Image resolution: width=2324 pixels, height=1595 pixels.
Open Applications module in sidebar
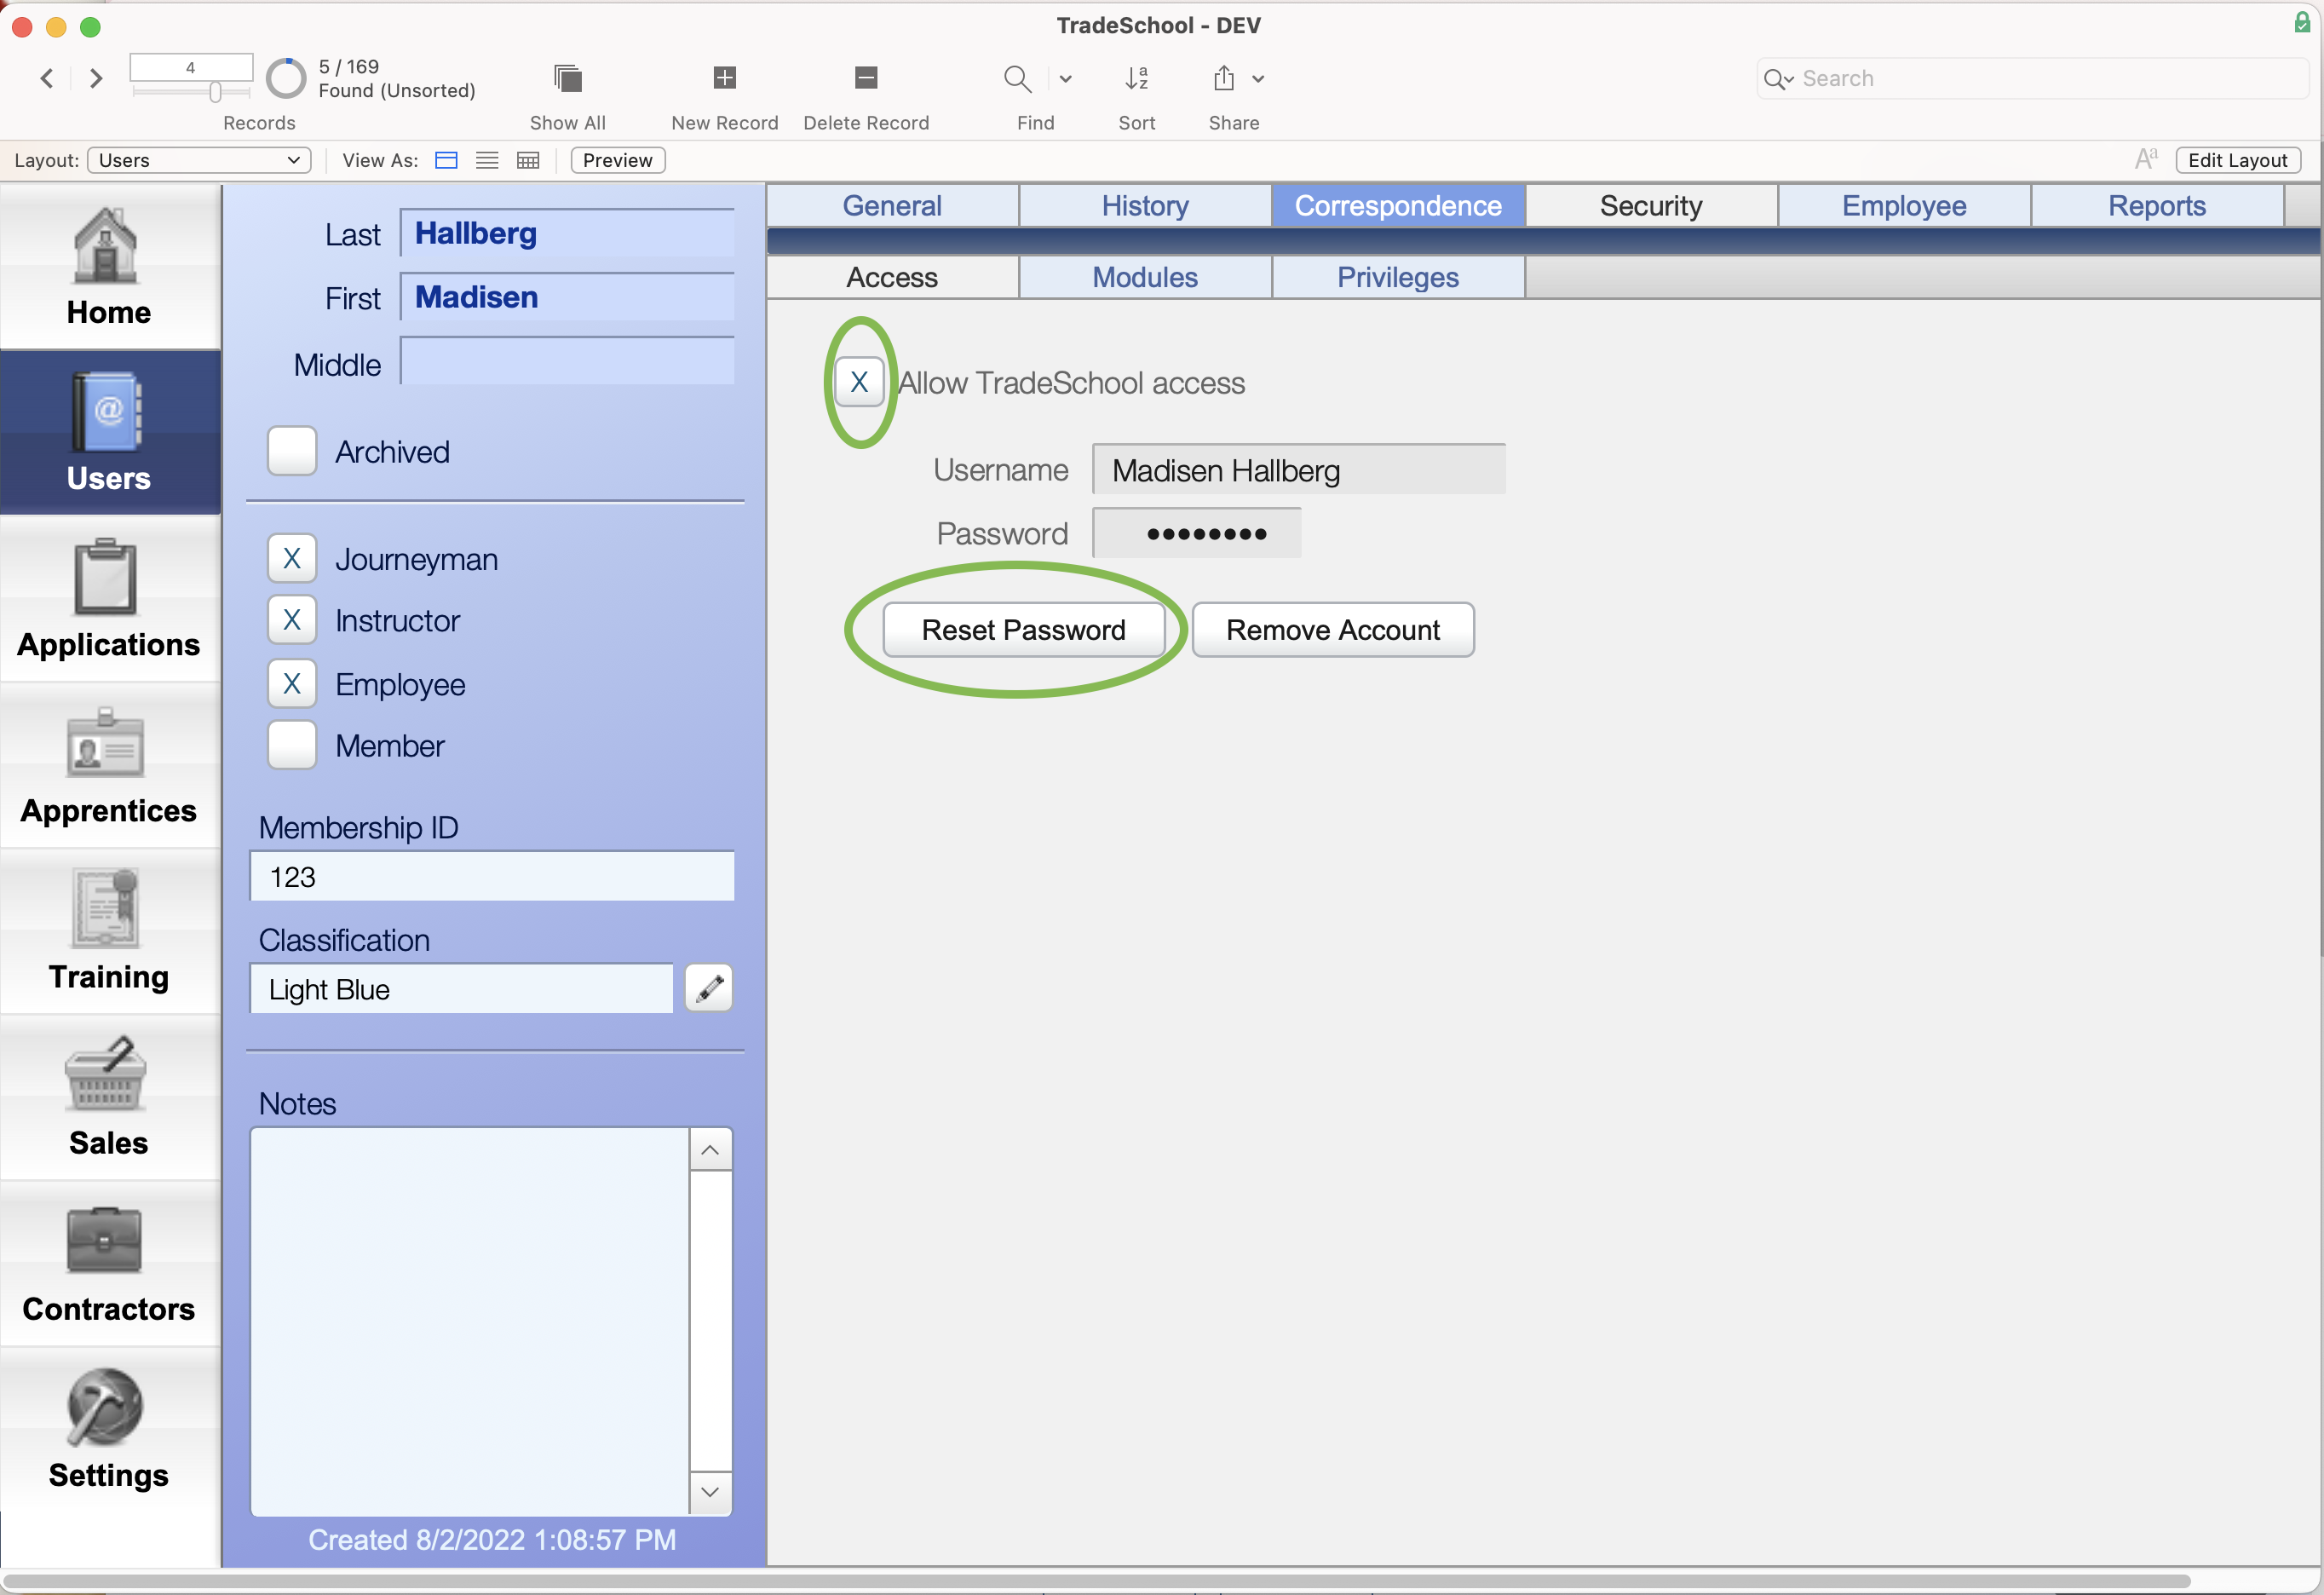109,598
